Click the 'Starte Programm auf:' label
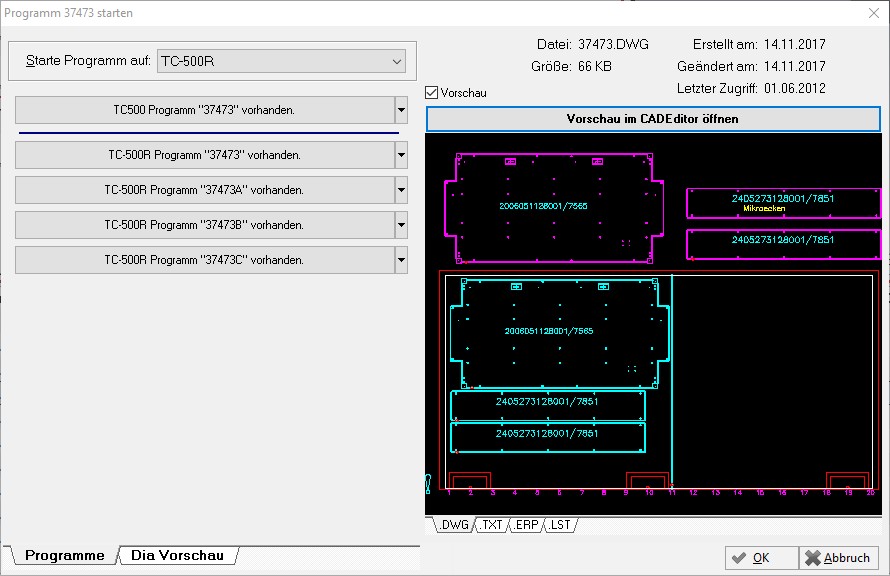Image resolution: width=890 pixels, height=576 pixels. tap(88, 61)
